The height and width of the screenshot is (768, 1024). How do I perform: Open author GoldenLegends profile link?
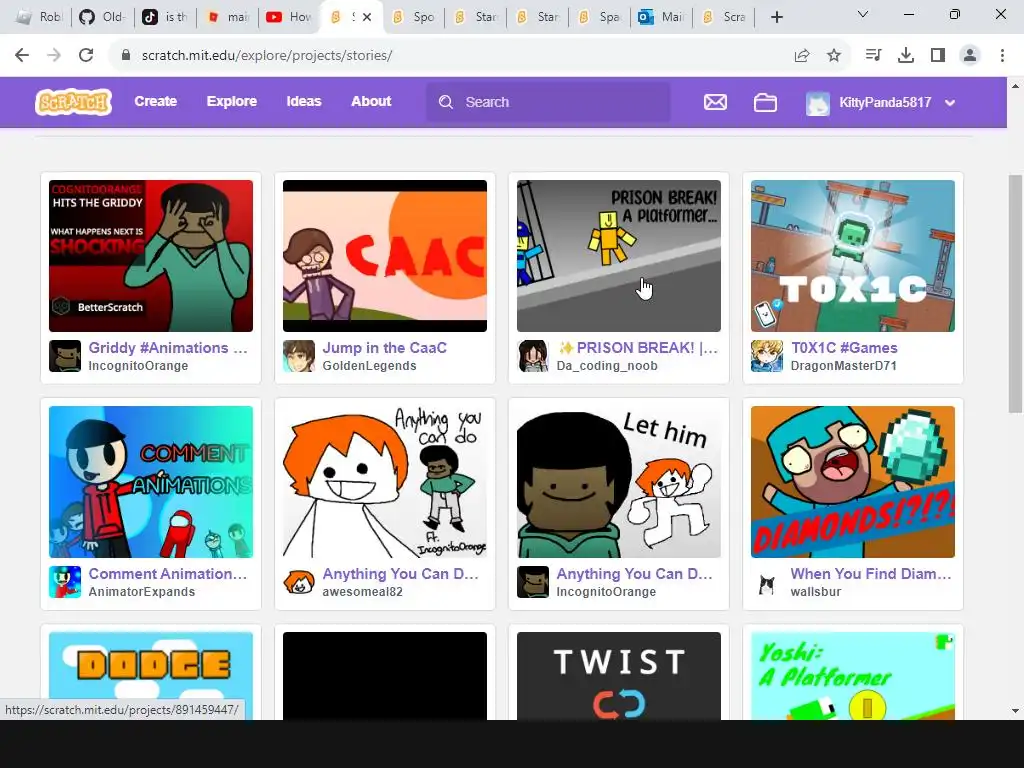pos(369,366)
